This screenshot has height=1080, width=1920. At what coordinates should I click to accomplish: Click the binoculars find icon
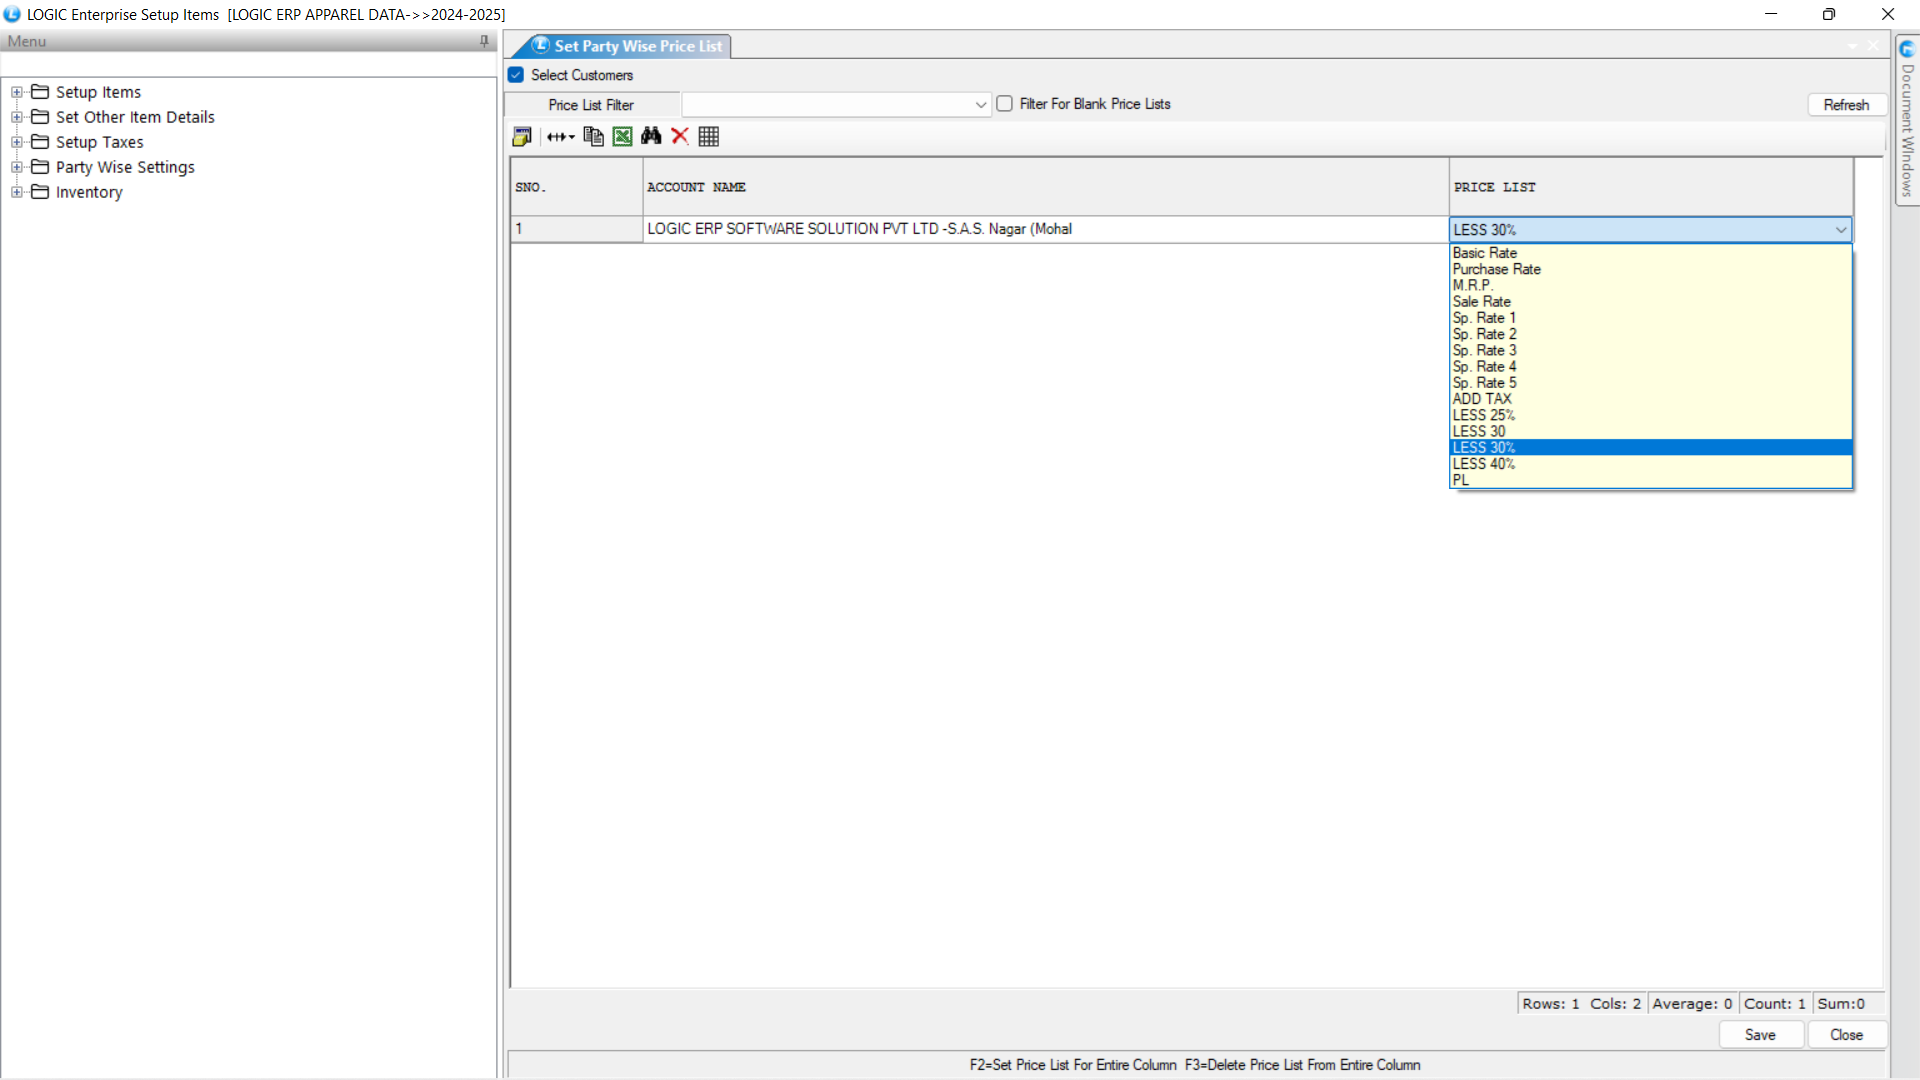651,137
